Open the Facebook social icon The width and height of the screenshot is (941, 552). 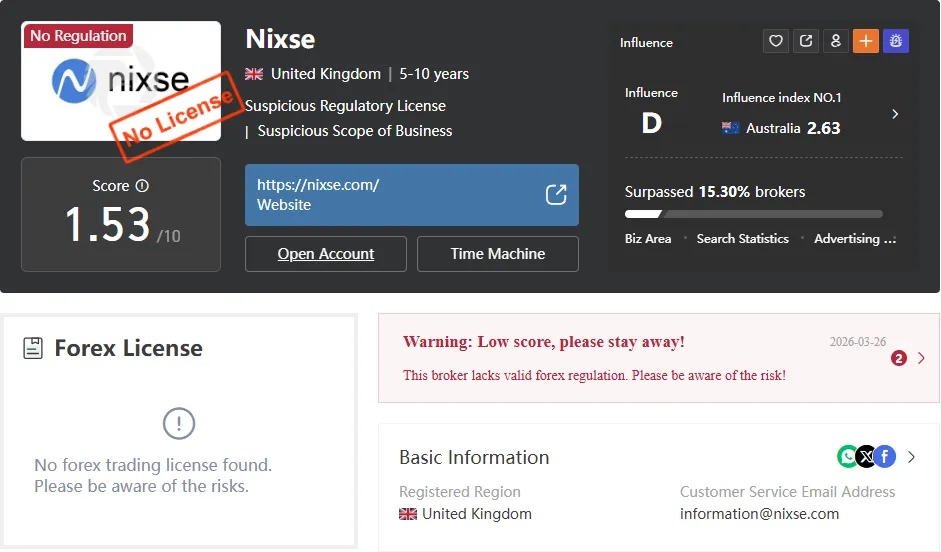tap(885, 457)
